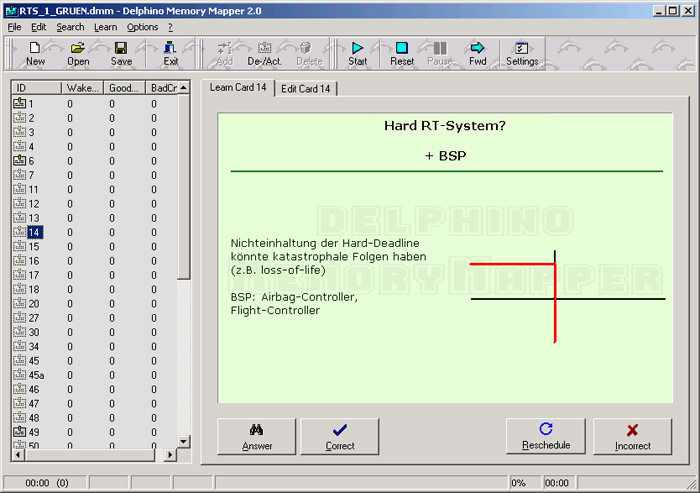This screenshot has width=700, height=493.
Task: Open the Settings toolbar icon
Action: click(x=521, y=48)
